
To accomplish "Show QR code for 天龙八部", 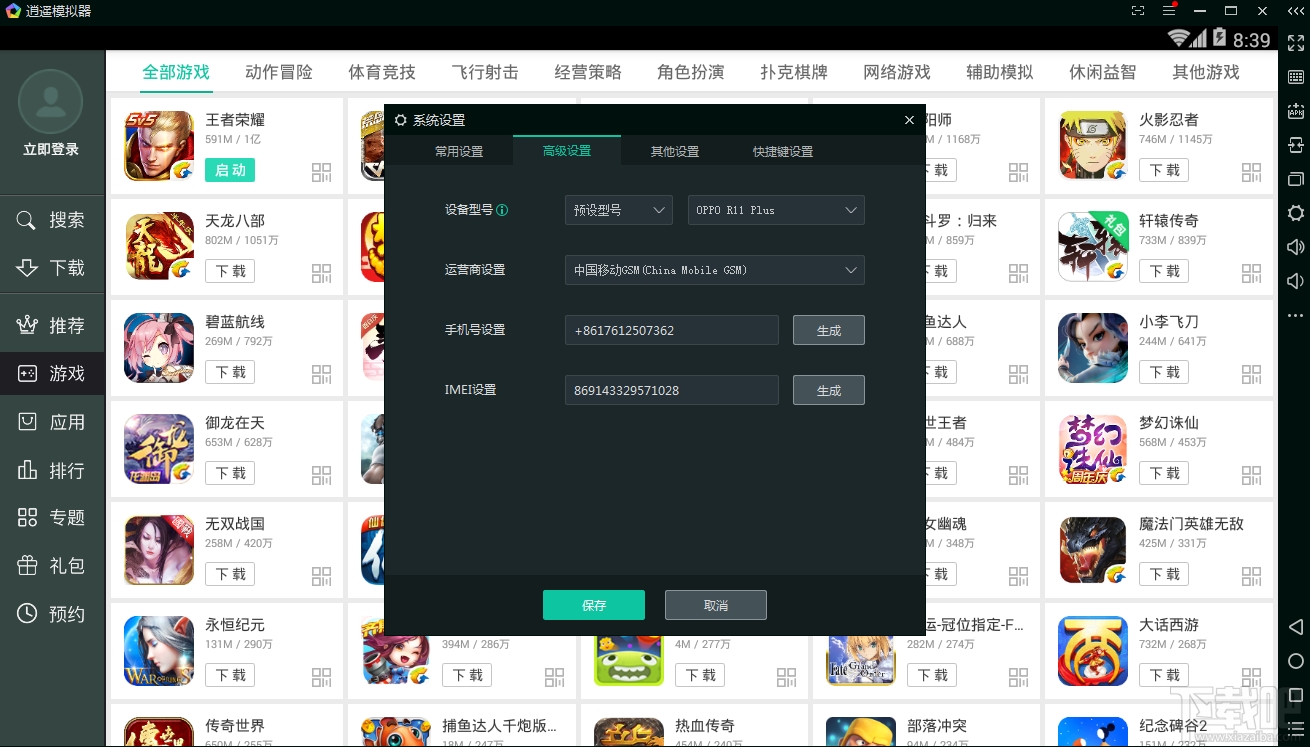I will pyautogui.click(x=321, y=273).
